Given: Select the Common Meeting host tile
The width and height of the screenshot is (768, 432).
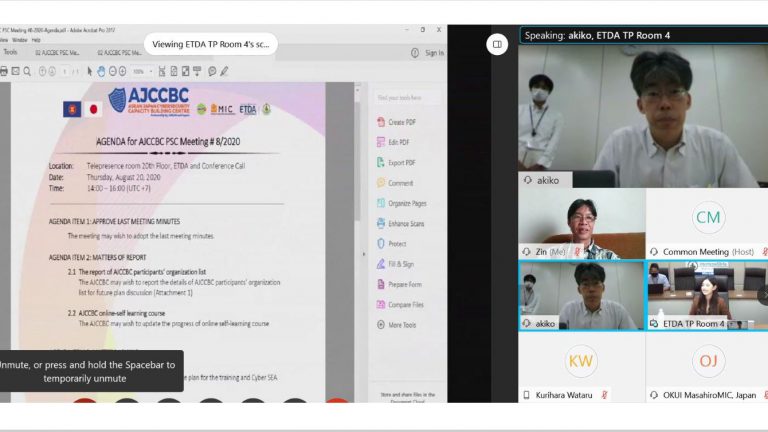Looking at the screenshot, I should click(x=706, y=224).
